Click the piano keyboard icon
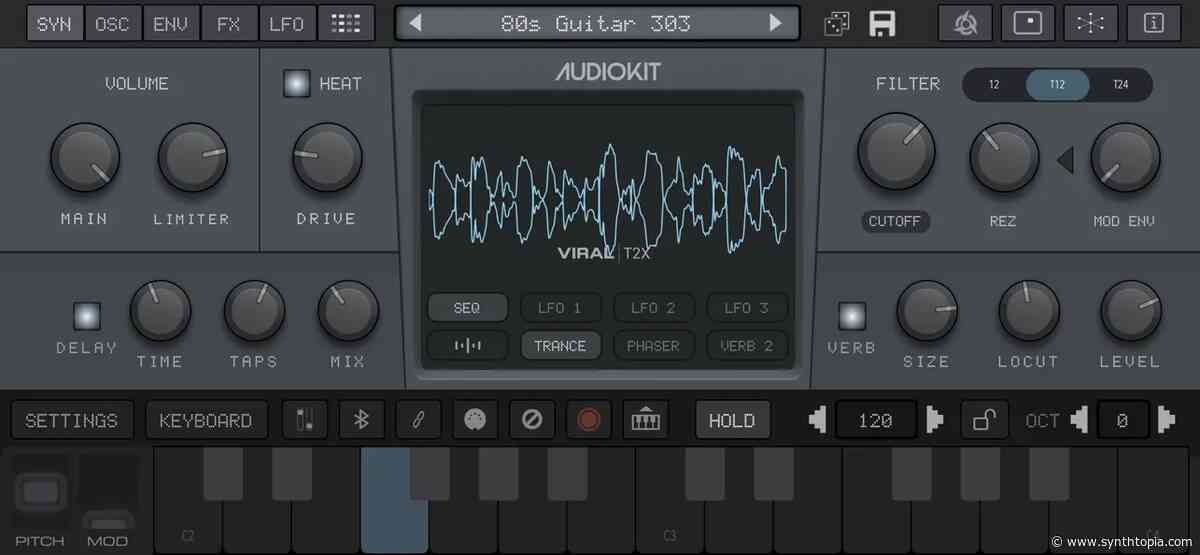 [x=646, y=421]
